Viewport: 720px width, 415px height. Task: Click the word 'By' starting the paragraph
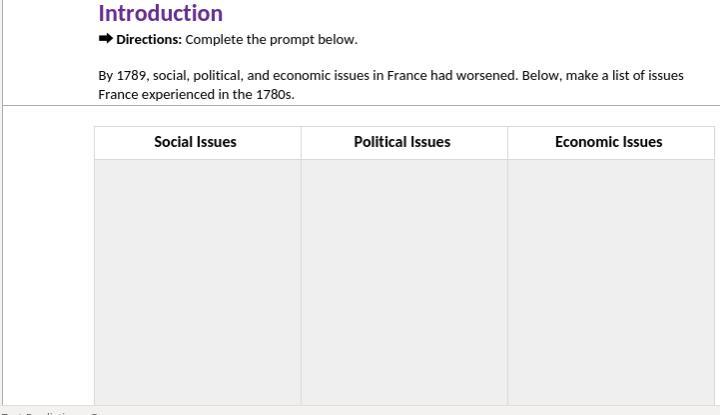click(x=106, y=76)
